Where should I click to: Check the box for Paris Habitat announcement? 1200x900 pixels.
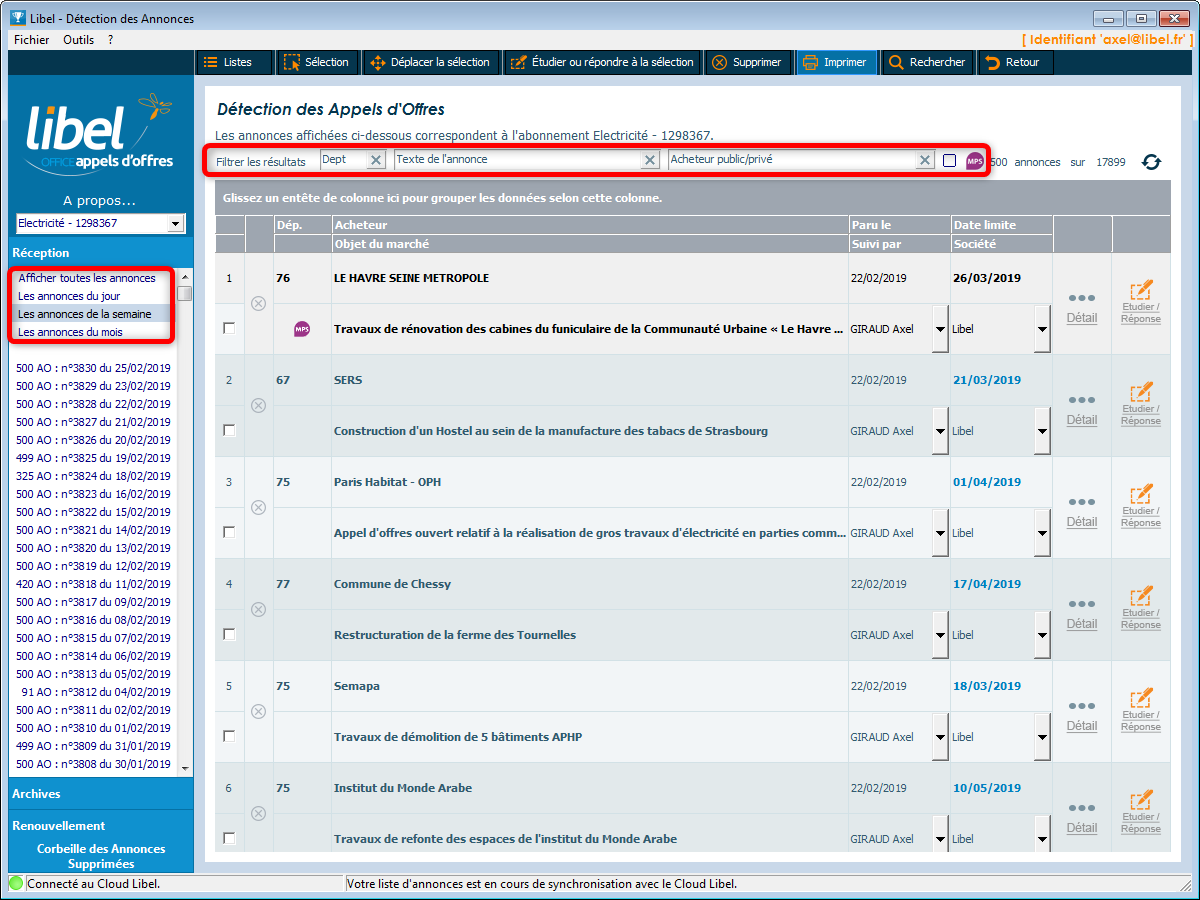tap(229, 532)
